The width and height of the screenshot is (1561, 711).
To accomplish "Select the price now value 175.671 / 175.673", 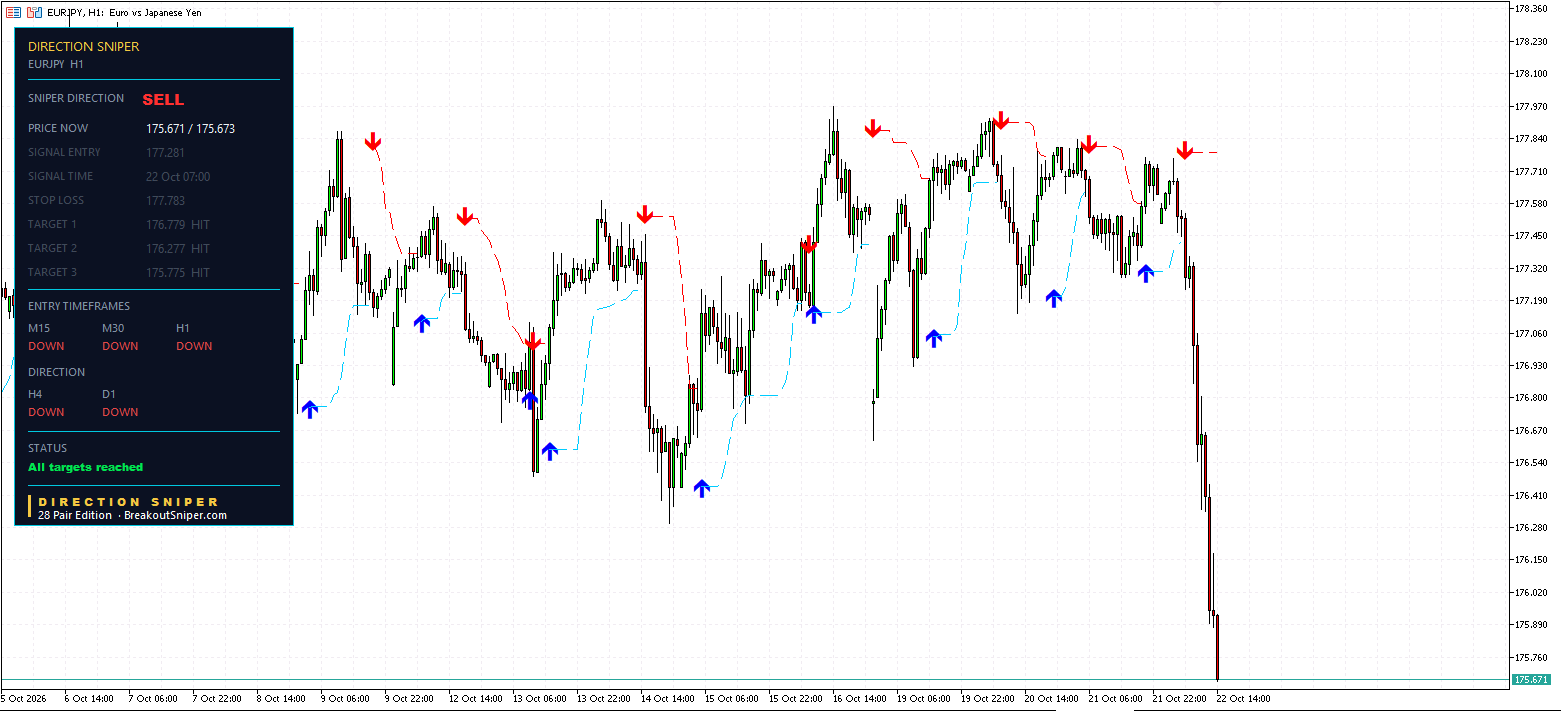I will (x=191, y=129).
